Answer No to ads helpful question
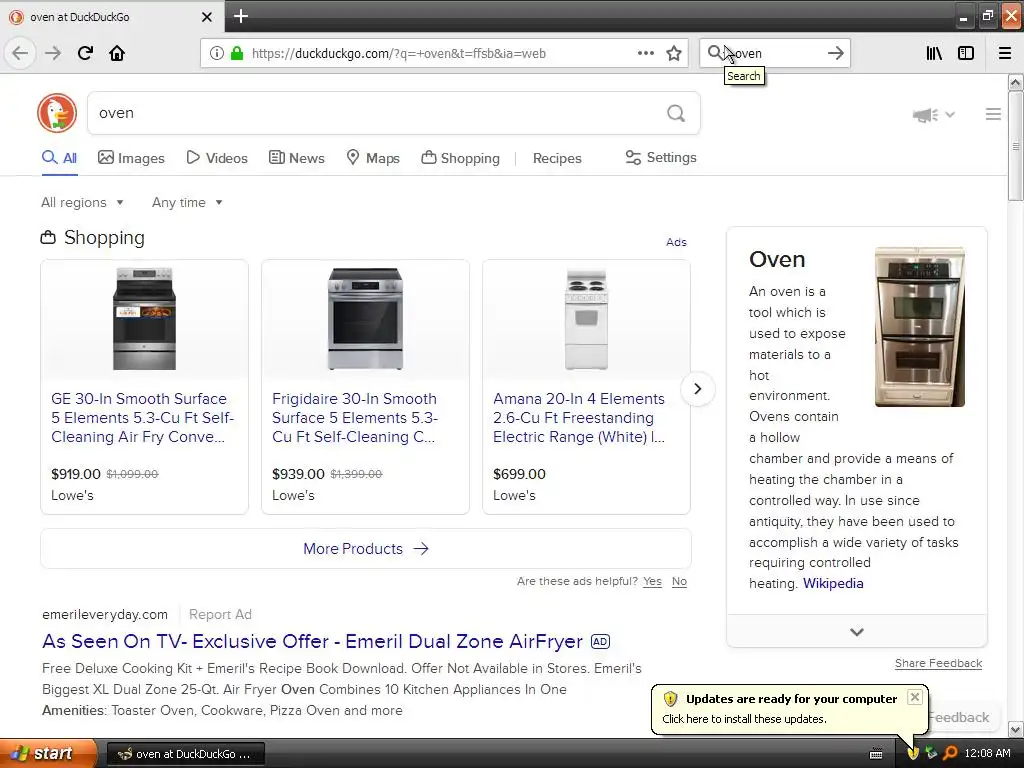This screenshot has height=768, width=1024. (679, 581)
